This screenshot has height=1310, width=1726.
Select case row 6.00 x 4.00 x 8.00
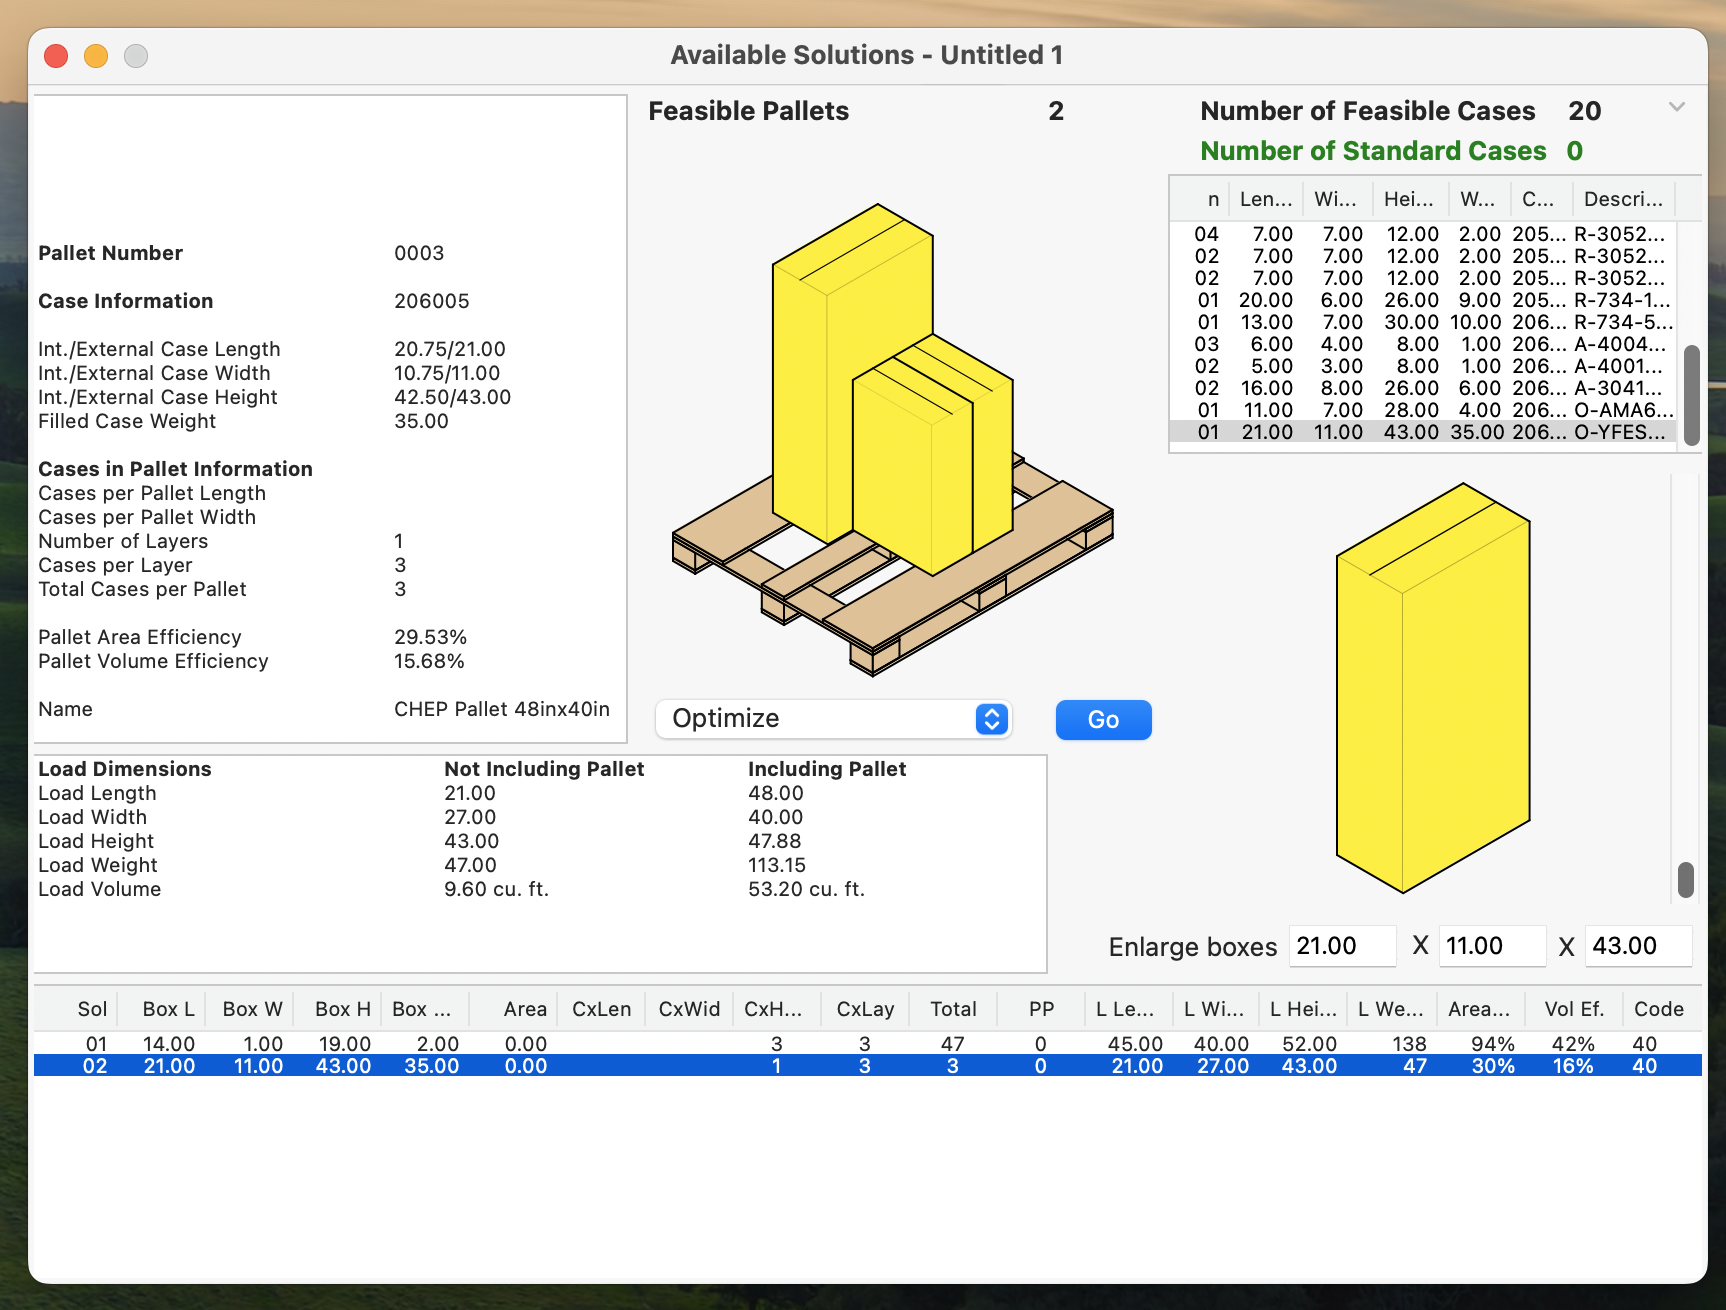(x=1424, y=344)
